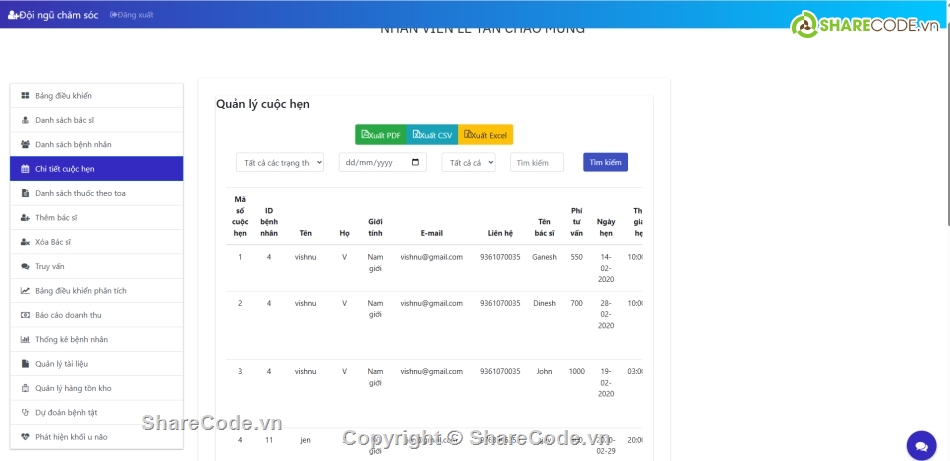Click the Tên bác sĩ column header
950x461 pixels.
click(x=544, y=227)
